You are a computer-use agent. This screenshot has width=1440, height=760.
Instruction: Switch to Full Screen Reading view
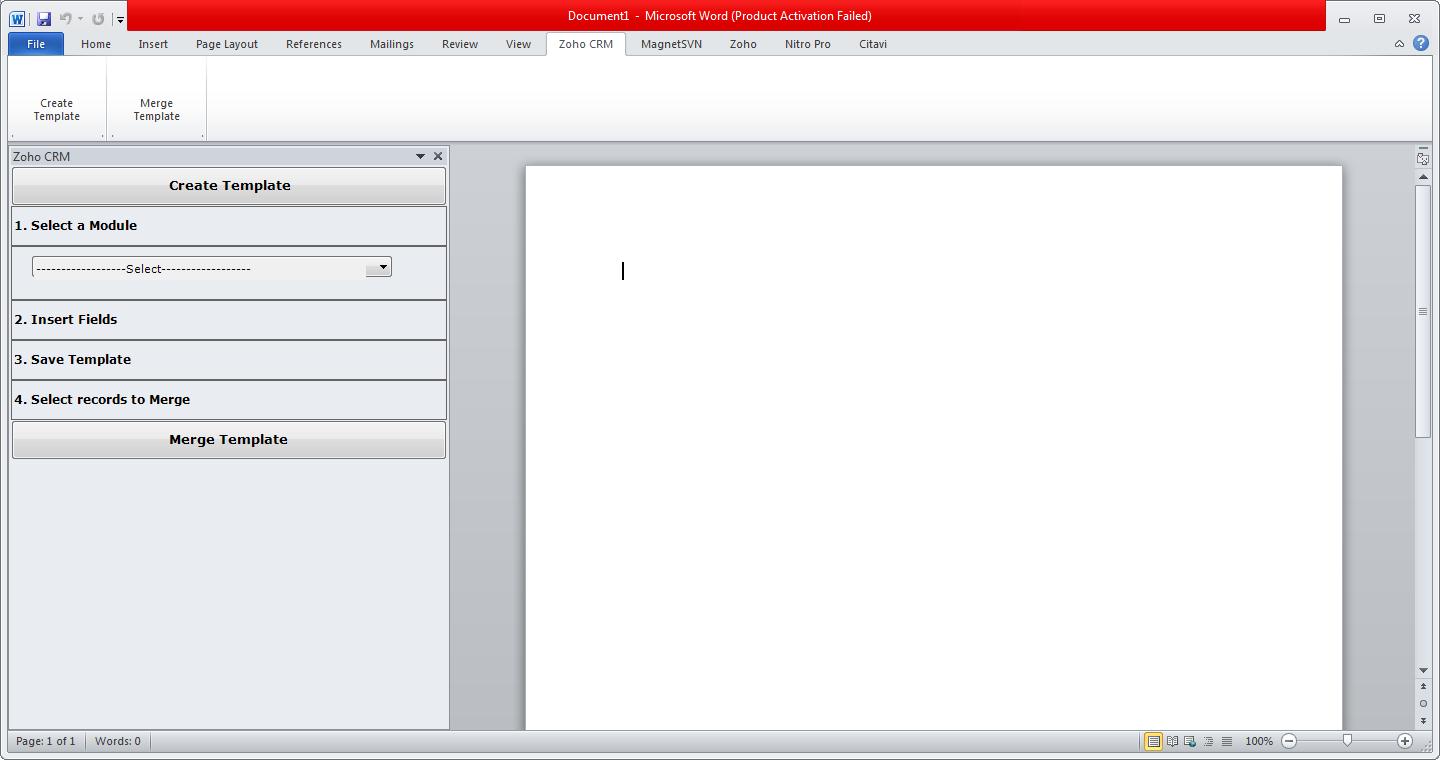coord(1171,741)
